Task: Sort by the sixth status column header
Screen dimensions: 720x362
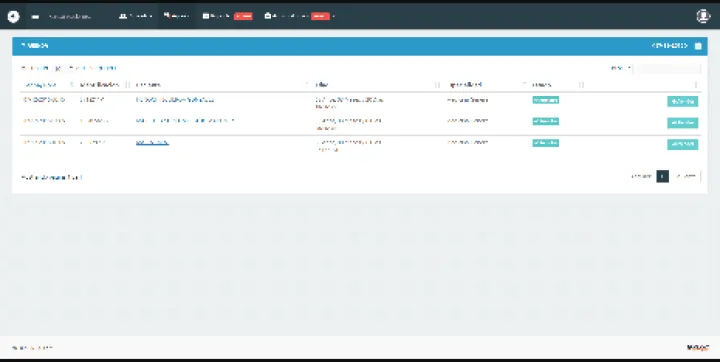Action: coord(557,85)
